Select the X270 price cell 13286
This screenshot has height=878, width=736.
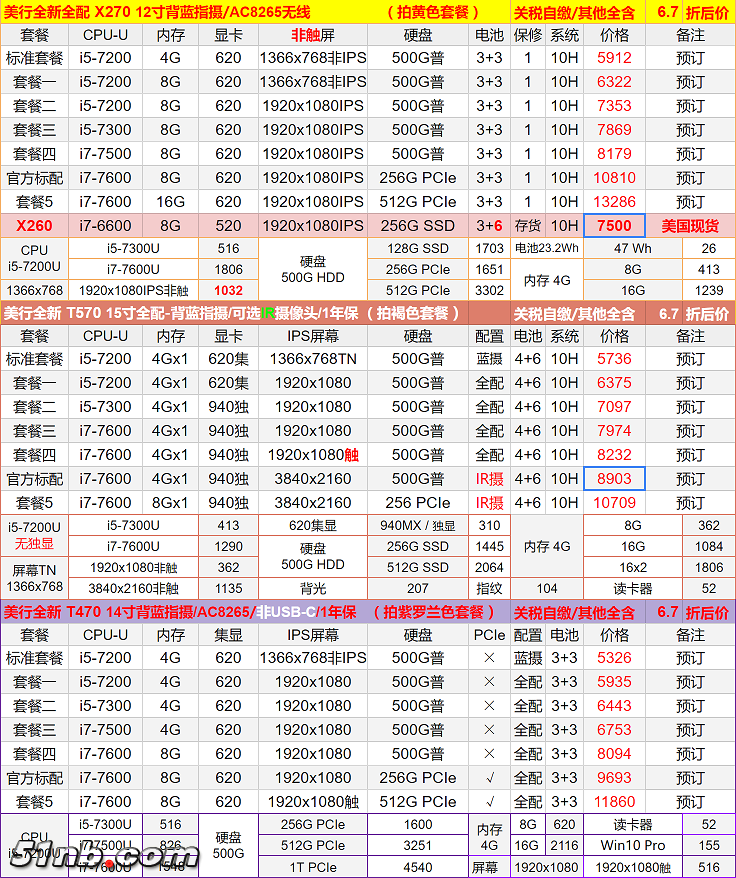click(614, 202)
